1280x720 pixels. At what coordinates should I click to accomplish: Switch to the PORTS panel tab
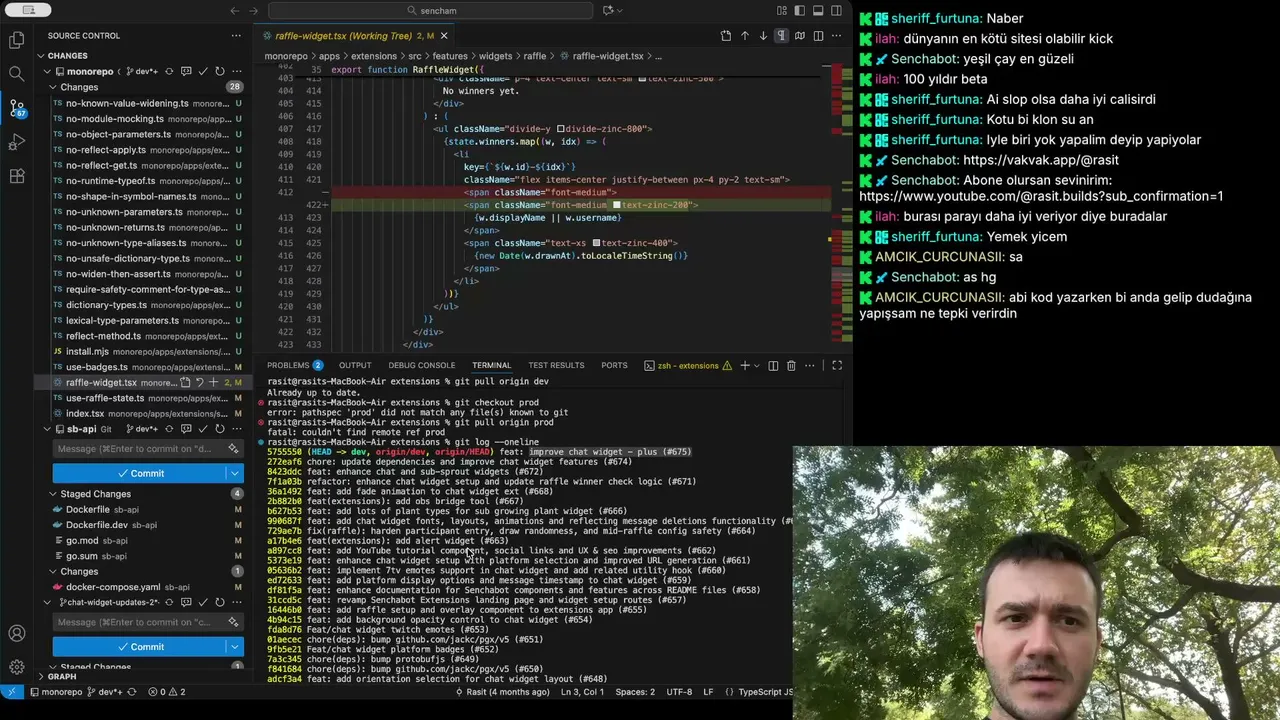pos(614,366)
